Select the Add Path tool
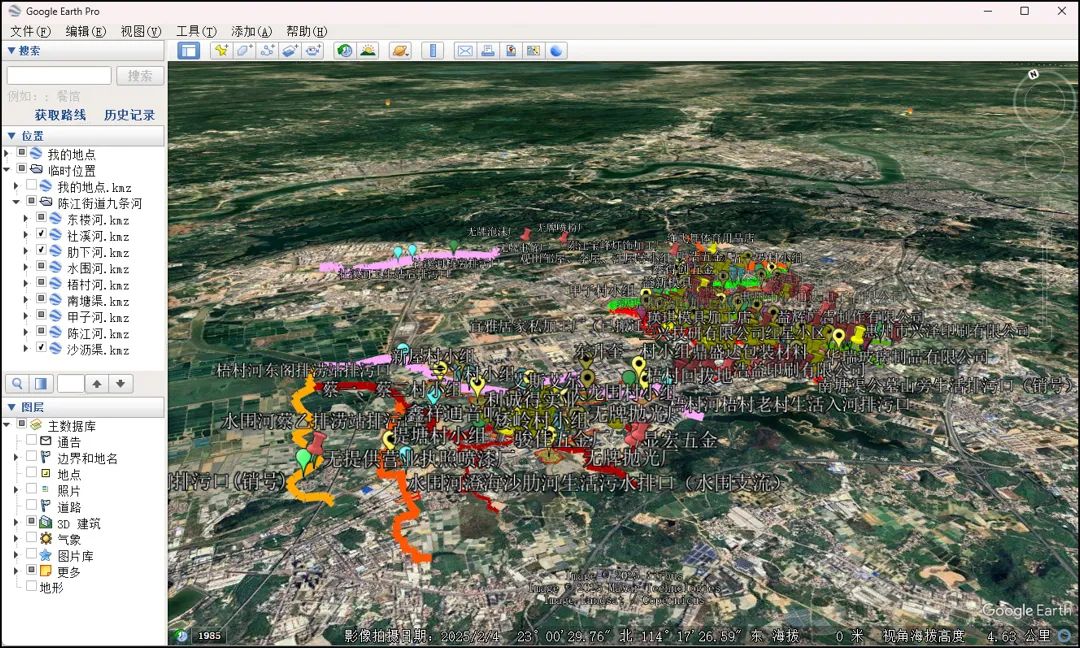This screenshot has width=1080, height=648. pyautogui.click(x=267, y=51)
